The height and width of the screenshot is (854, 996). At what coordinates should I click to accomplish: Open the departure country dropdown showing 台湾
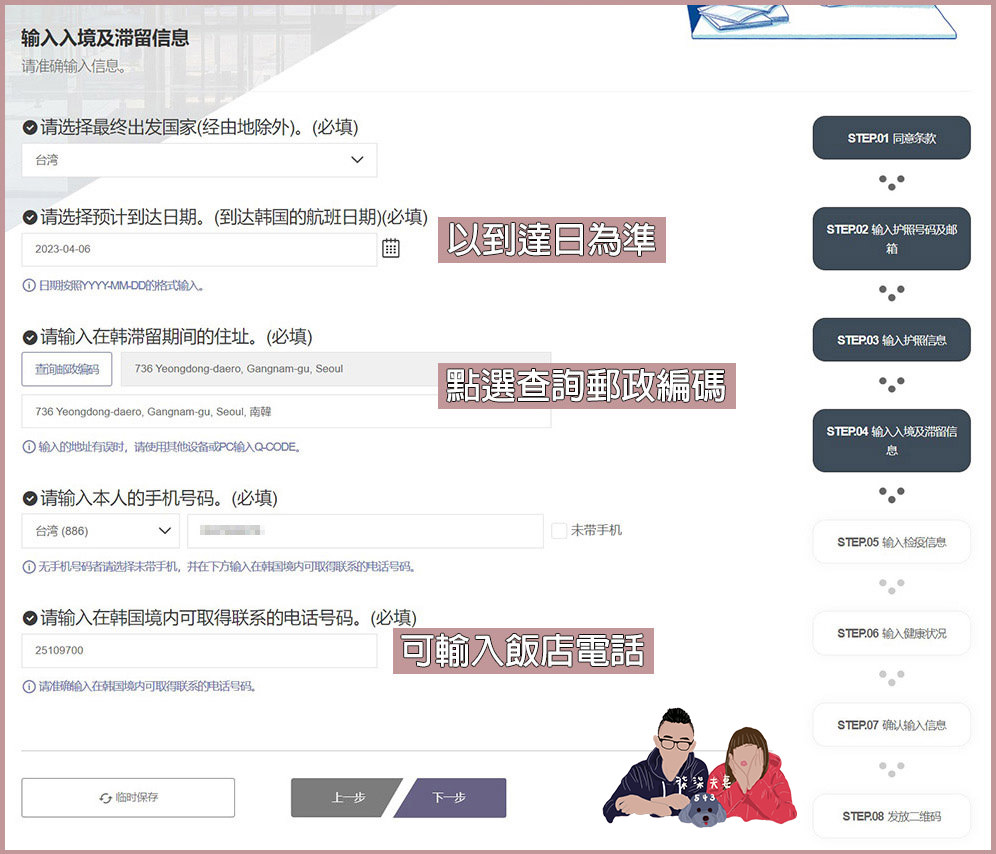[199, 160]
